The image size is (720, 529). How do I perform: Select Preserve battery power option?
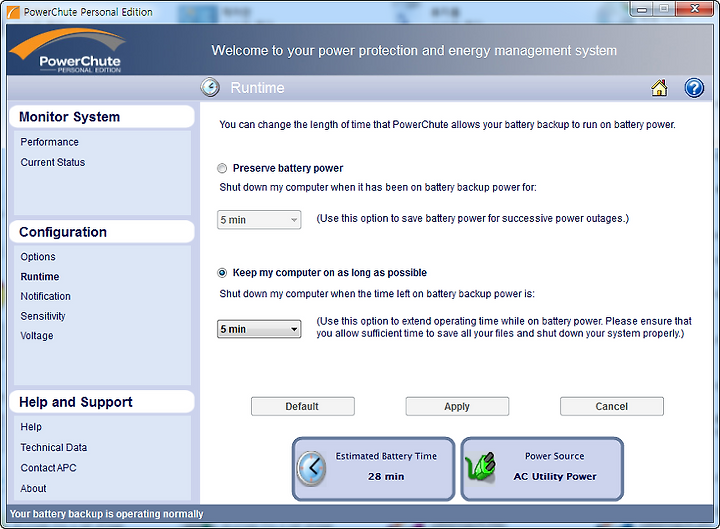(x=222, y=169)
